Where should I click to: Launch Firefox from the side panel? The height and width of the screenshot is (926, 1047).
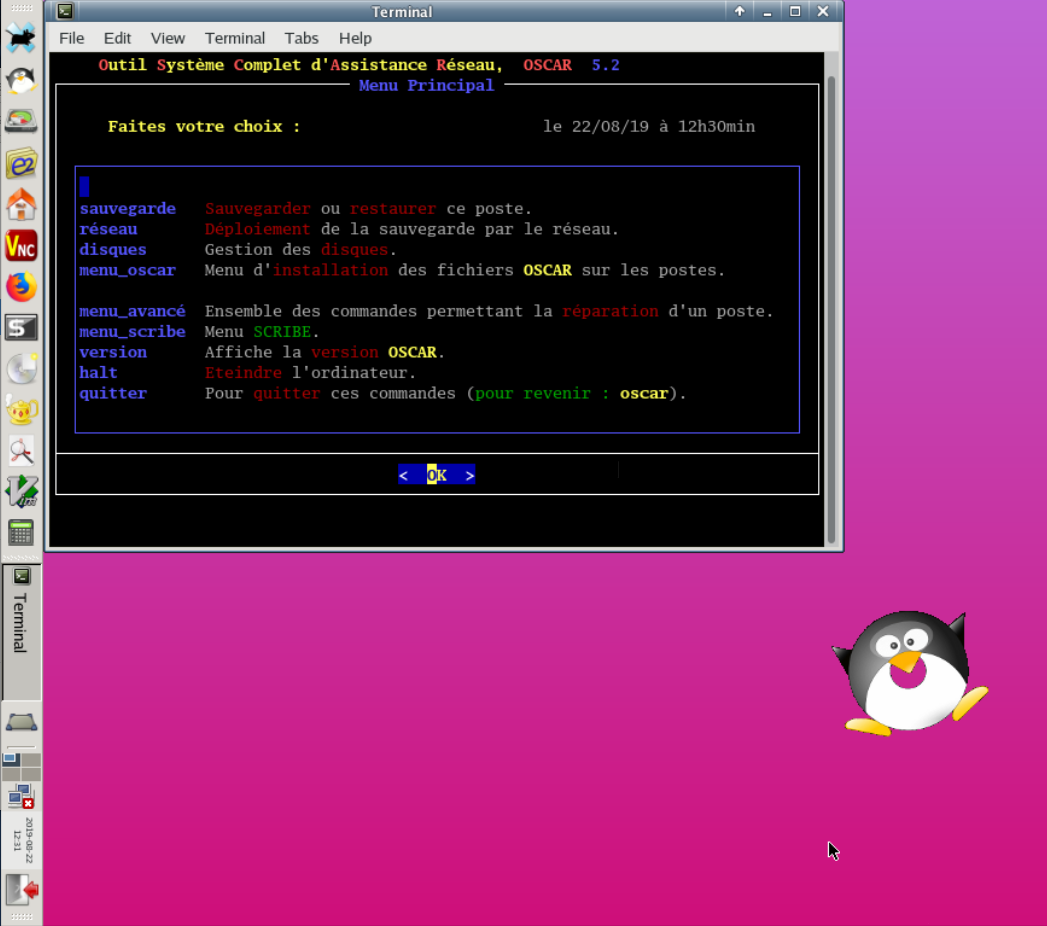point(21,287)
